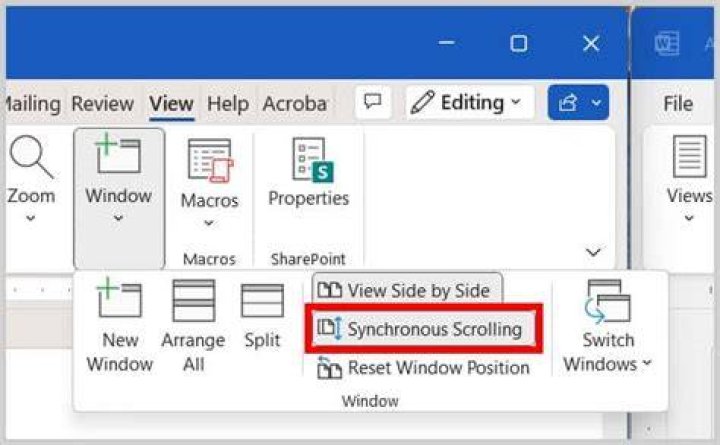The height and width of the screenshot is (445, 720).
Task: Select the View tab
Action: pos(171,104)
